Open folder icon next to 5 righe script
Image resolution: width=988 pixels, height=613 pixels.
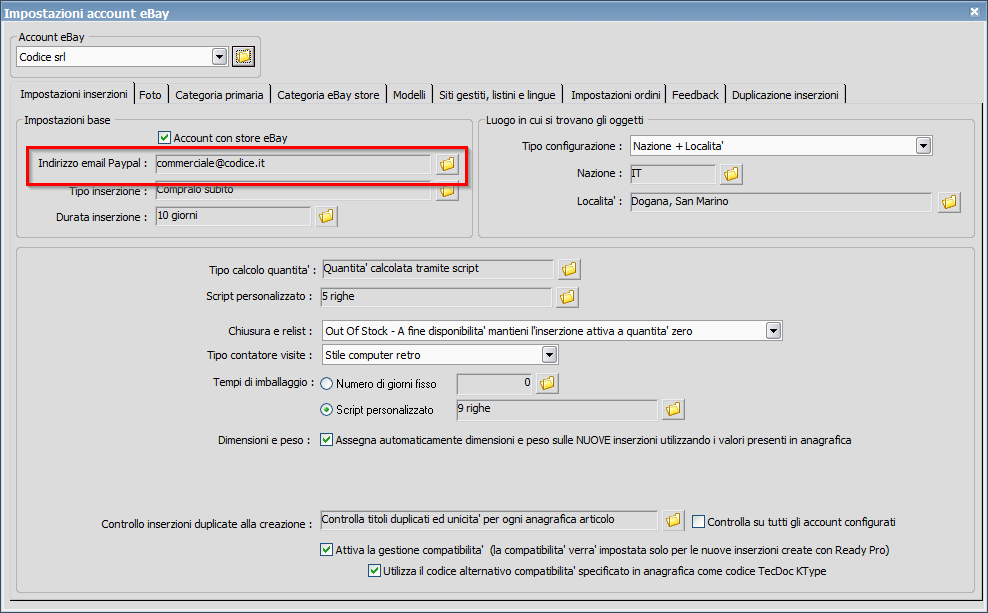tap(567, 297)
